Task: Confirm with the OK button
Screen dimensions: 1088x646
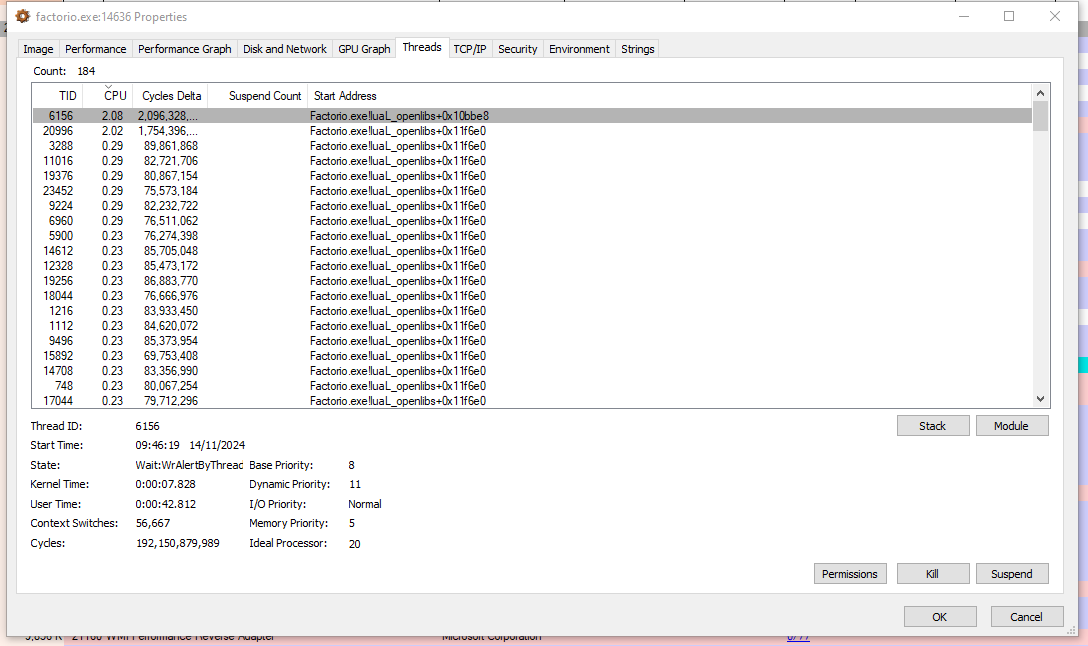Action: (940, 617)
